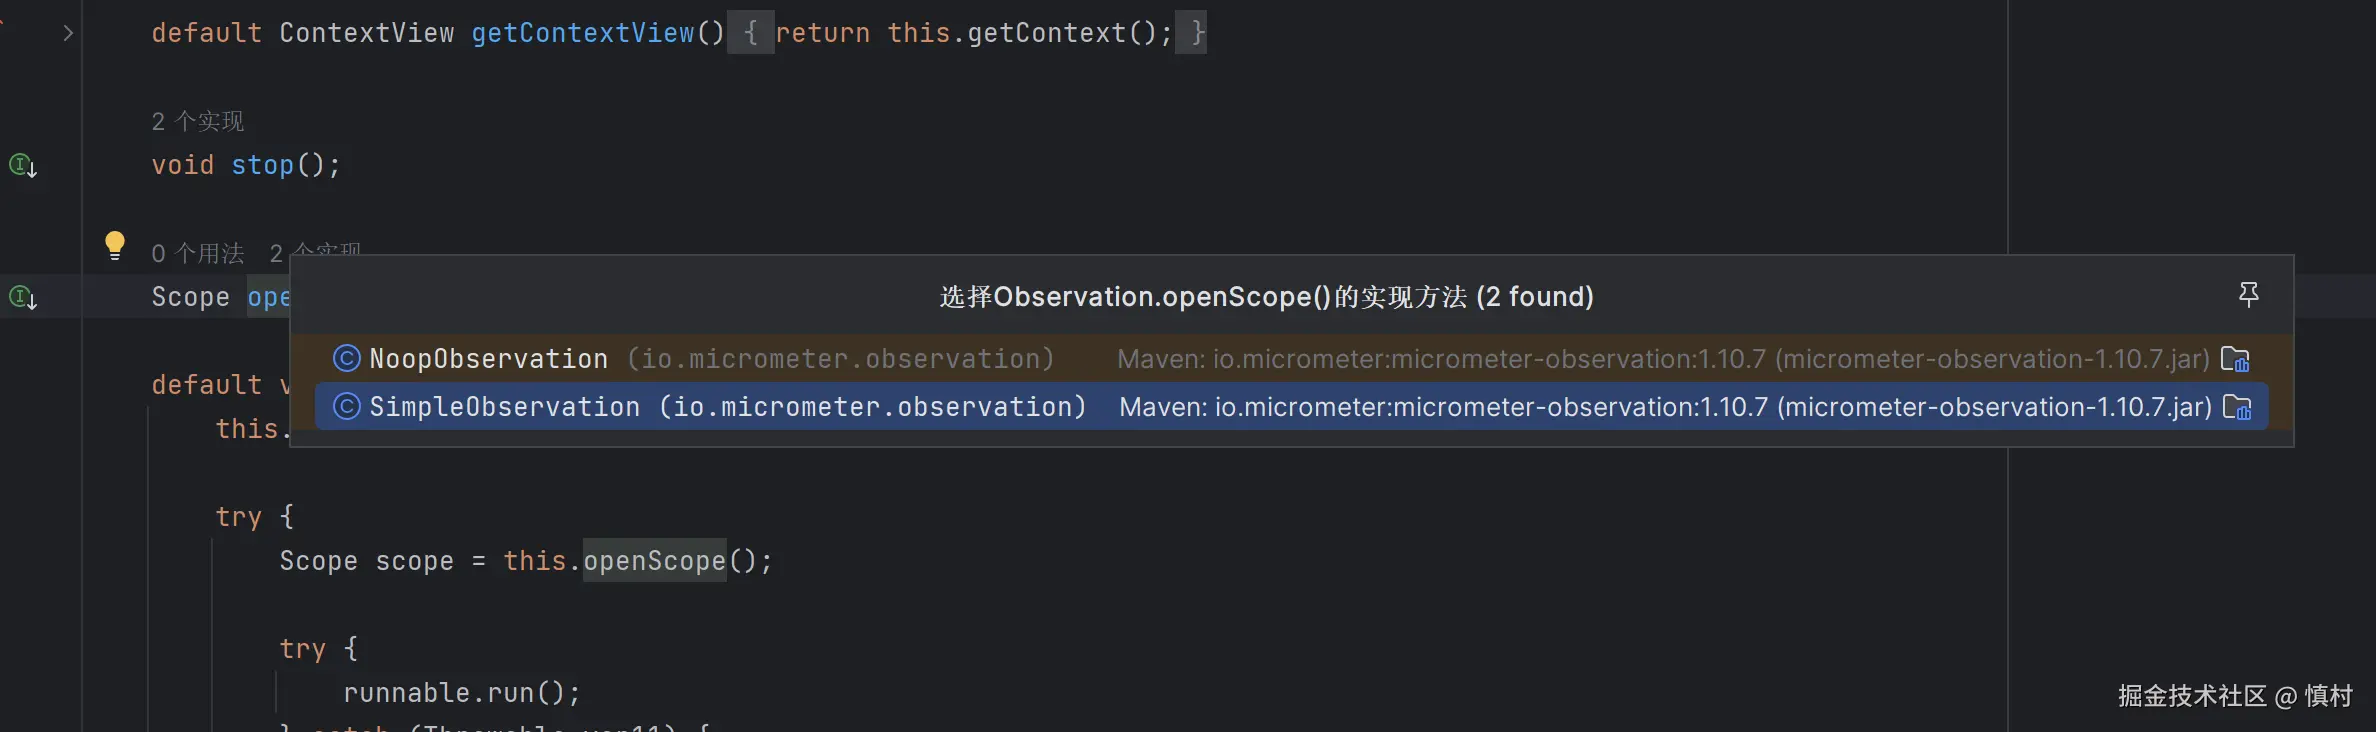Click the runnable.run() statement
The height and width of the screenshot is (732, 2376).
pyautogui.click(x=460, y=693)
